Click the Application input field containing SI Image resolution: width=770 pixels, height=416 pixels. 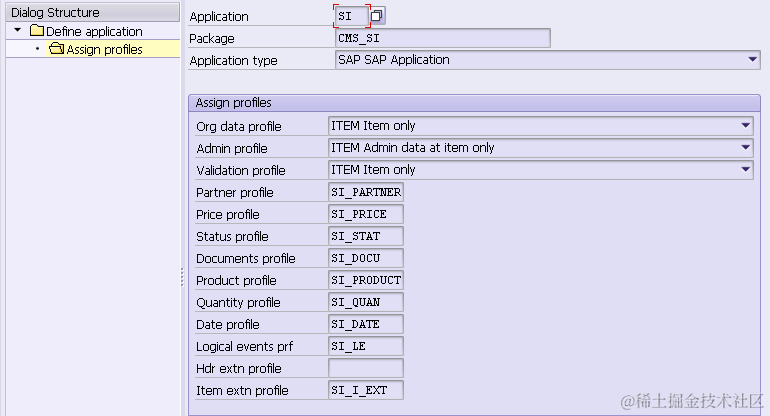351,16
